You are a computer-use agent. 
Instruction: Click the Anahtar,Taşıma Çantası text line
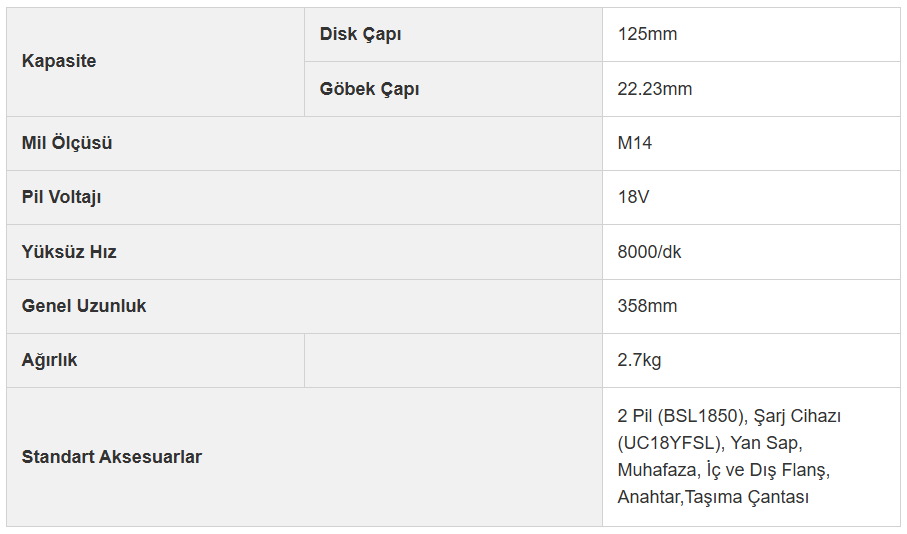(x=713, y=497)
